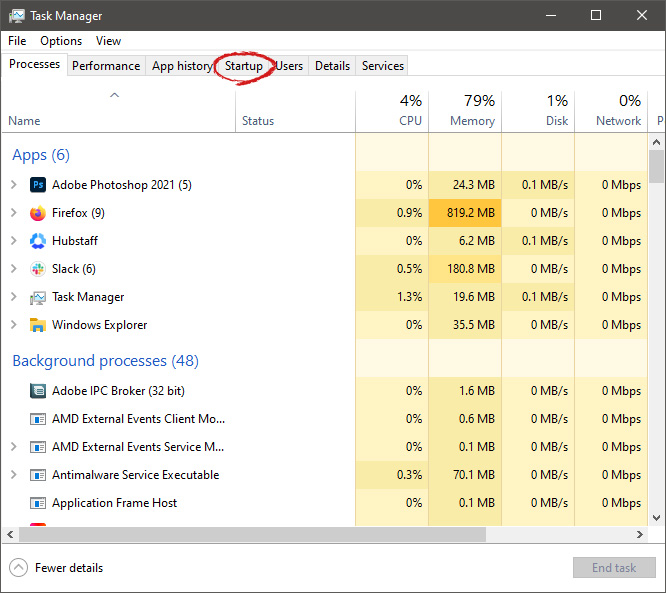
Task: Click the horizontal scrollbar thumb
Action: pyautogui.click(x=252, y=534)
